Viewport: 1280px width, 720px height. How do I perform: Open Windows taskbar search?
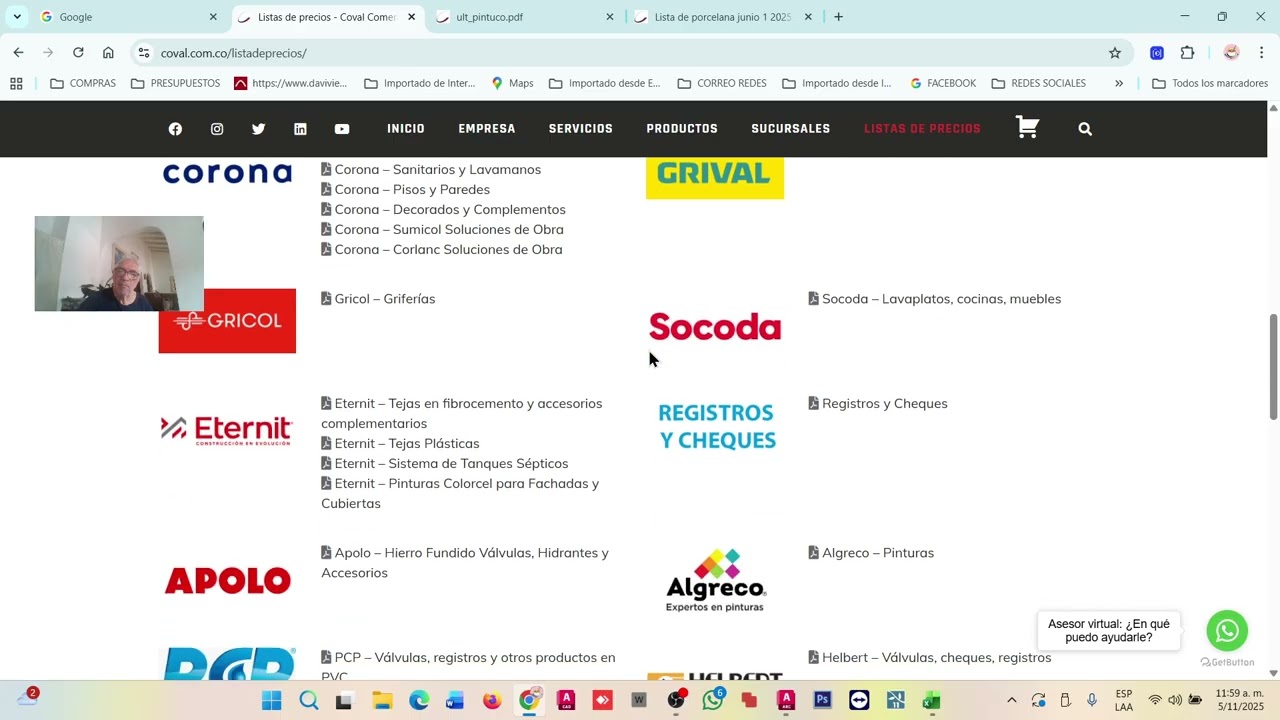(x=309, y=701)
